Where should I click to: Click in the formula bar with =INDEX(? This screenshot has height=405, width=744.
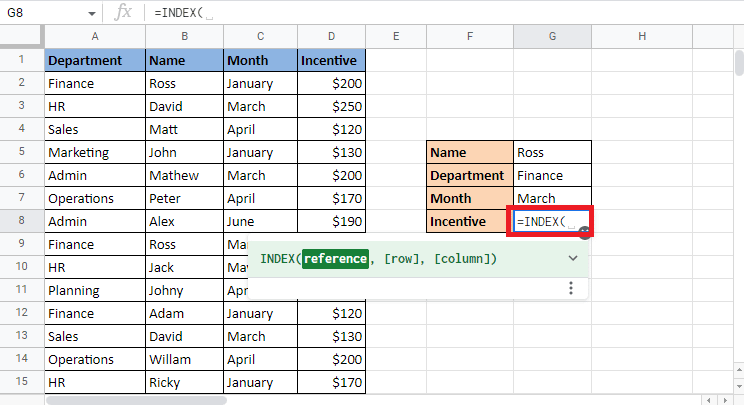pos(400,13)
